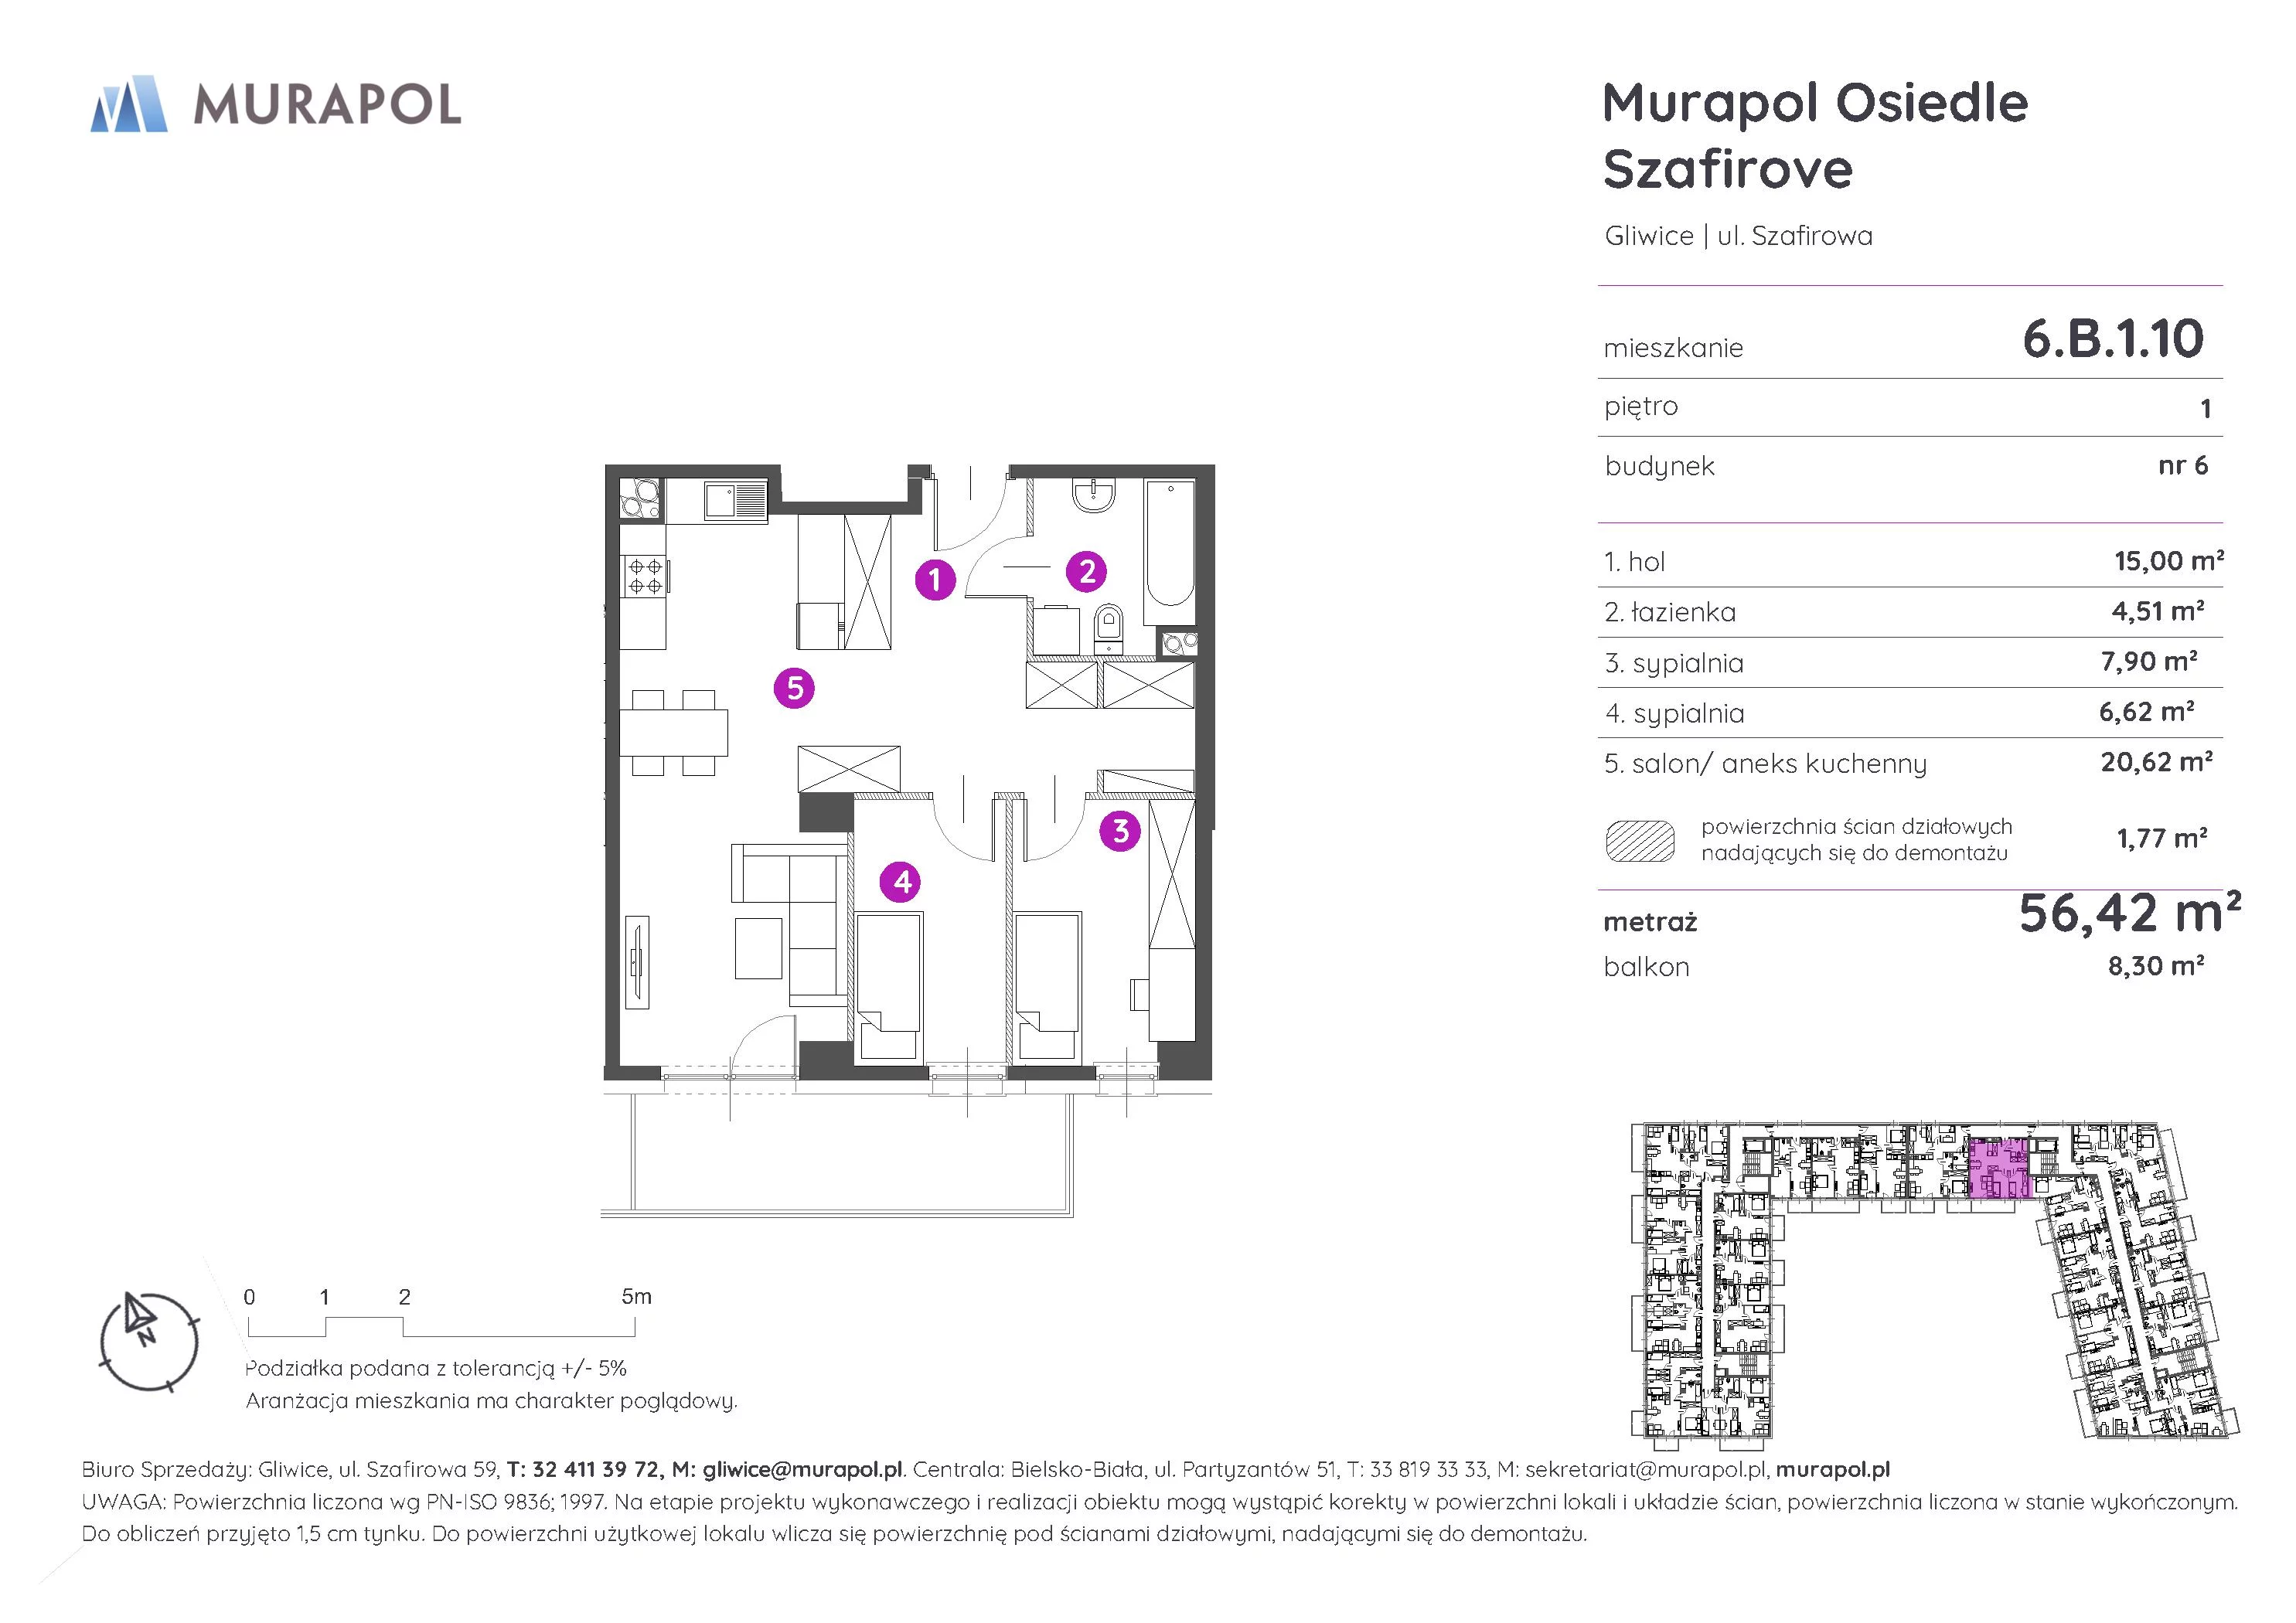
Task: Click the kitchen sink symbol
Action: pos(735,500)
